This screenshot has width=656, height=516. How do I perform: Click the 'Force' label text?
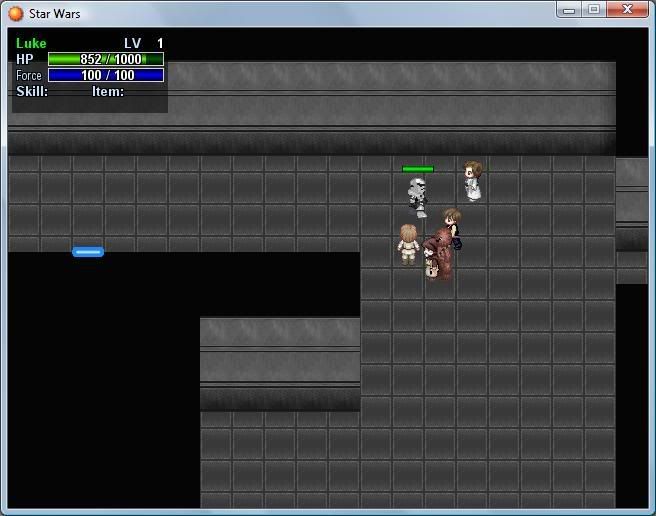(x=28, y=75)
